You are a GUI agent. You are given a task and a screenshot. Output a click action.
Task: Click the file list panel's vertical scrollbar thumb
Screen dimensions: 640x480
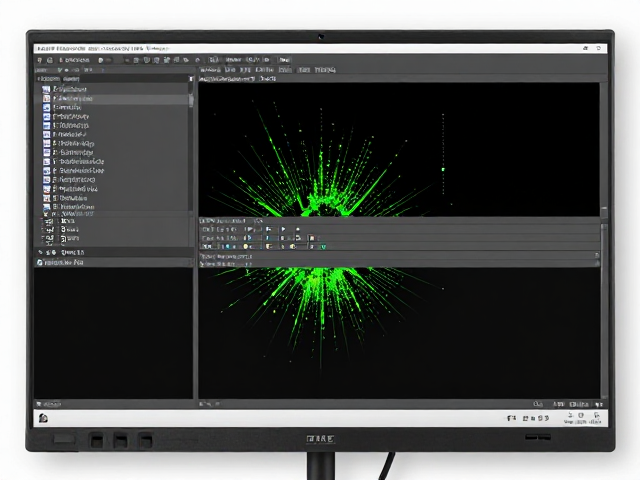(x=191, y=100)
